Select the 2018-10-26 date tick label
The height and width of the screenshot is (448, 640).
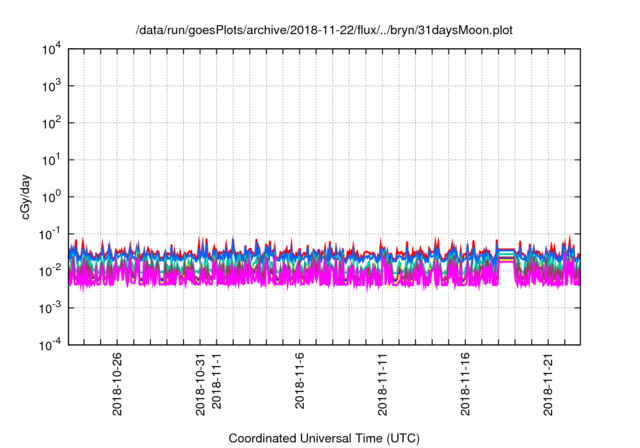[x=118, y=382]
